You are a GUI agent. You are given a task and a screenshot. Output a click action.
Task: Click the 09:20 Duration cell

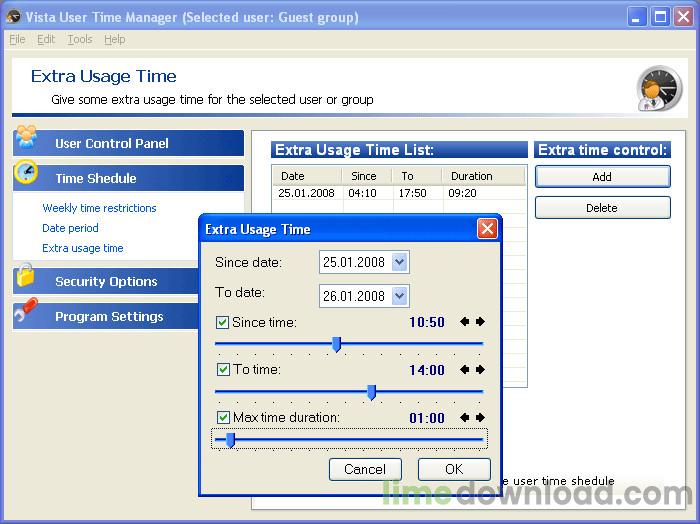pos(462,193)
